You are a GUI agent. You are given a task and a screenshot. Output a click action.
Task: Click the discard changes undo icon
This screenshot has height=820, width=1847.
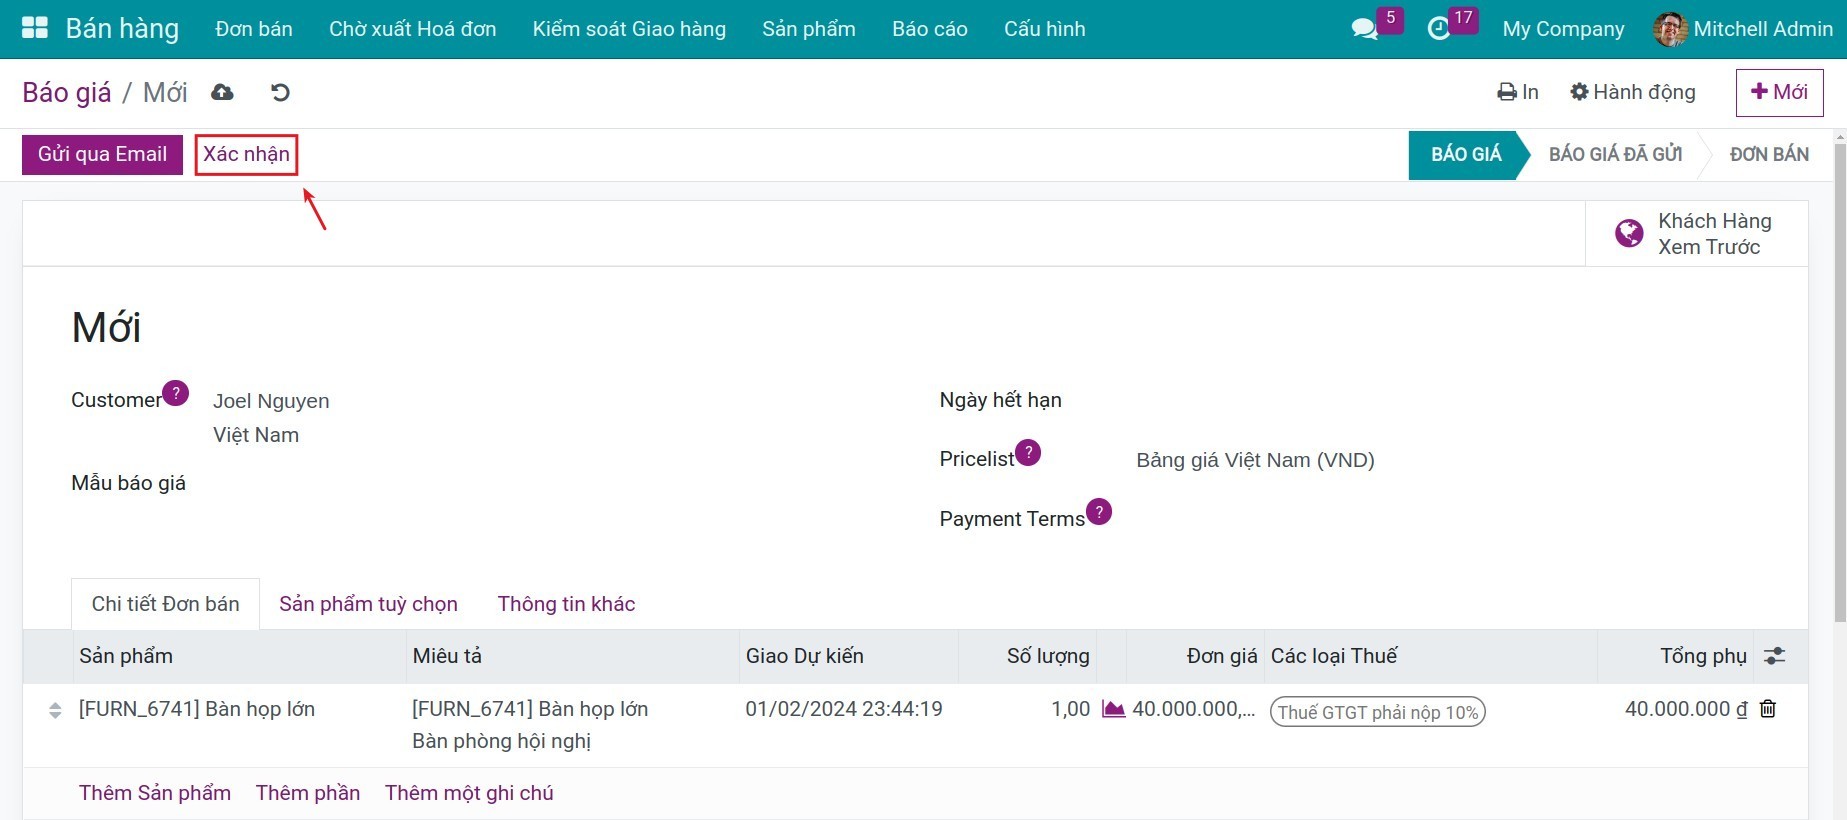280,93
